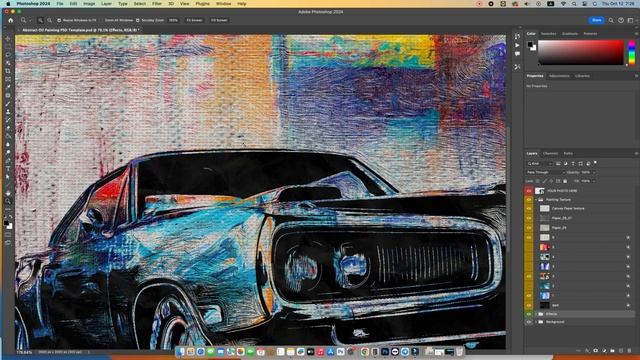640x360 pixels.
Task: Open the History panel icon
Action: point(517,36)
